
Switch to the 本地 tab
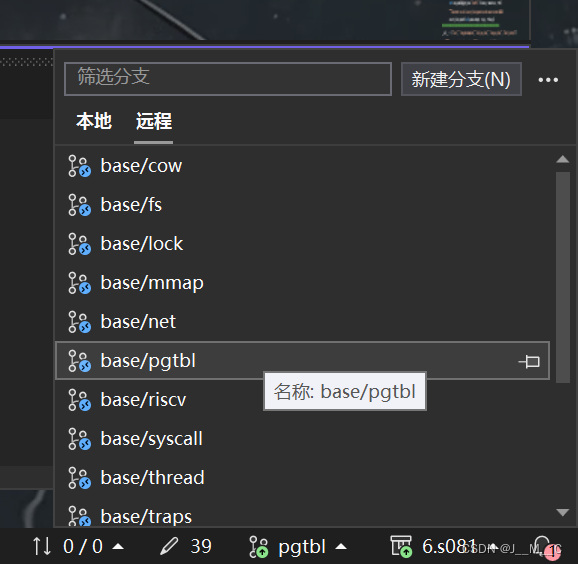pyautogui.click(x=94, y=121)
